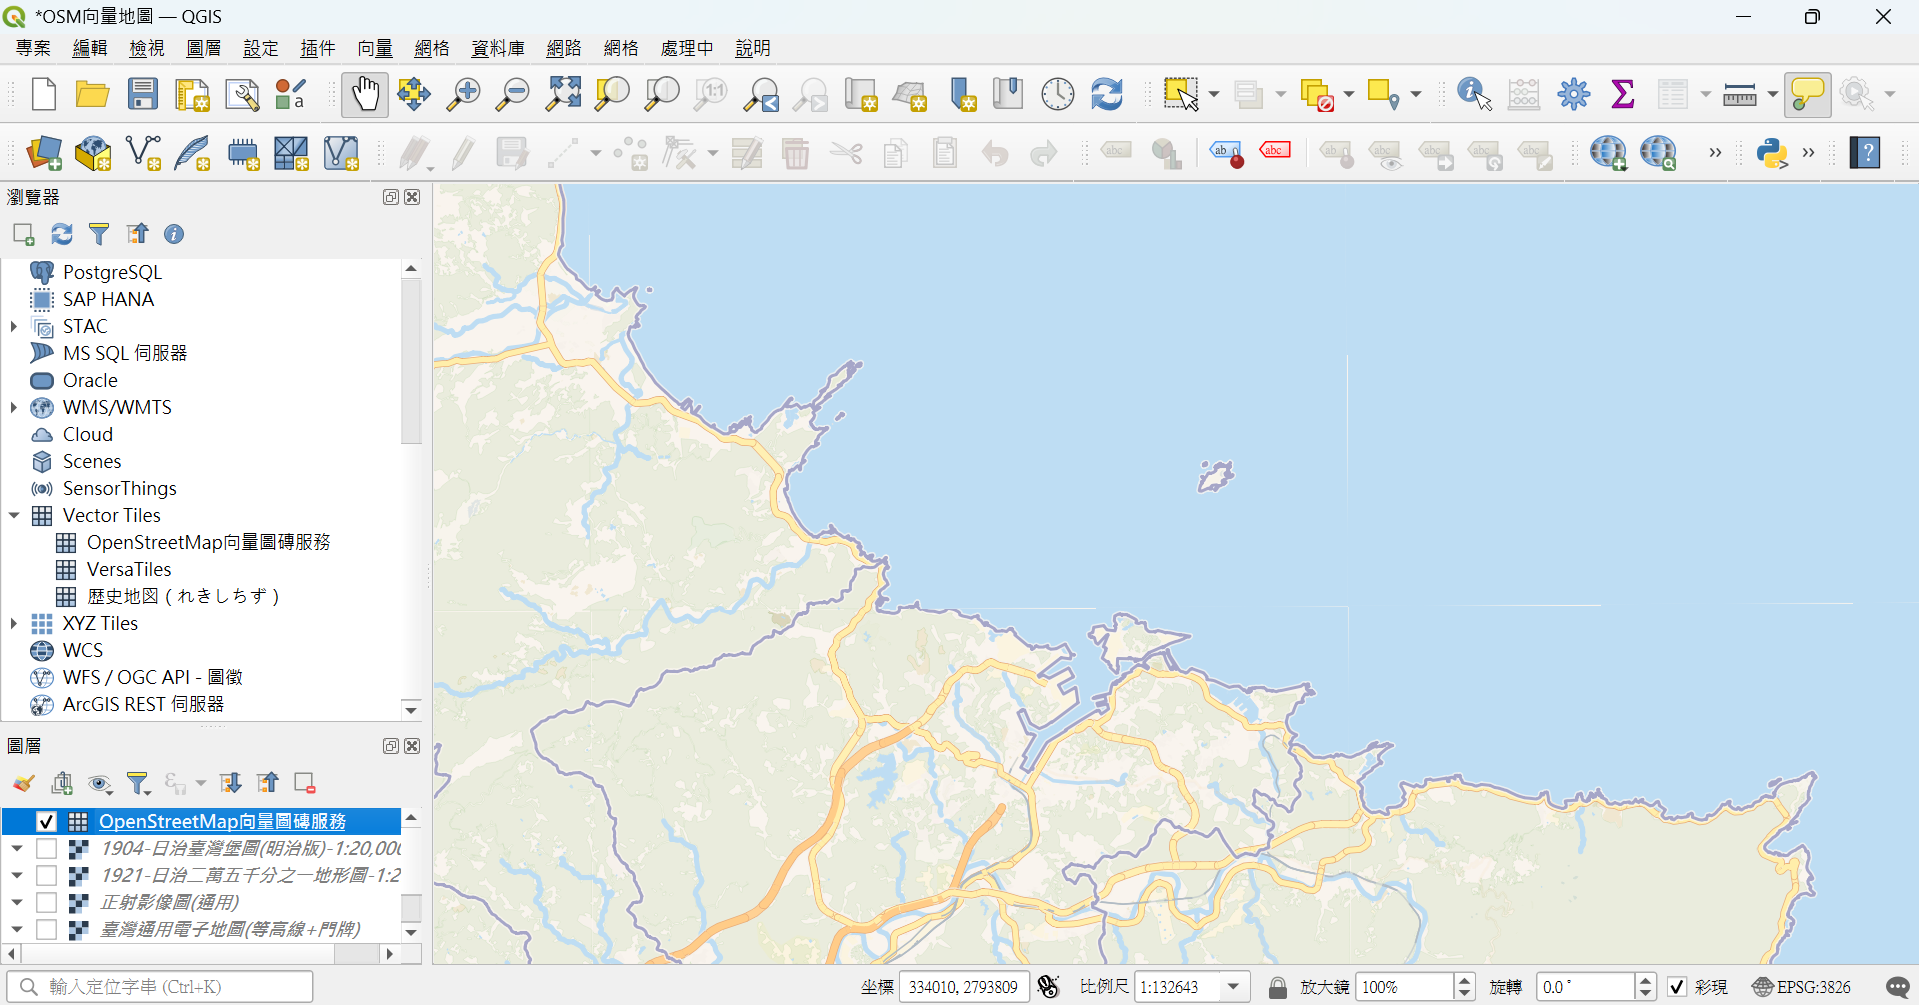Screen dimensions: 1919x1005
Task: Increase magnifier value with up arrow
Action: [x=1465, y=980]
